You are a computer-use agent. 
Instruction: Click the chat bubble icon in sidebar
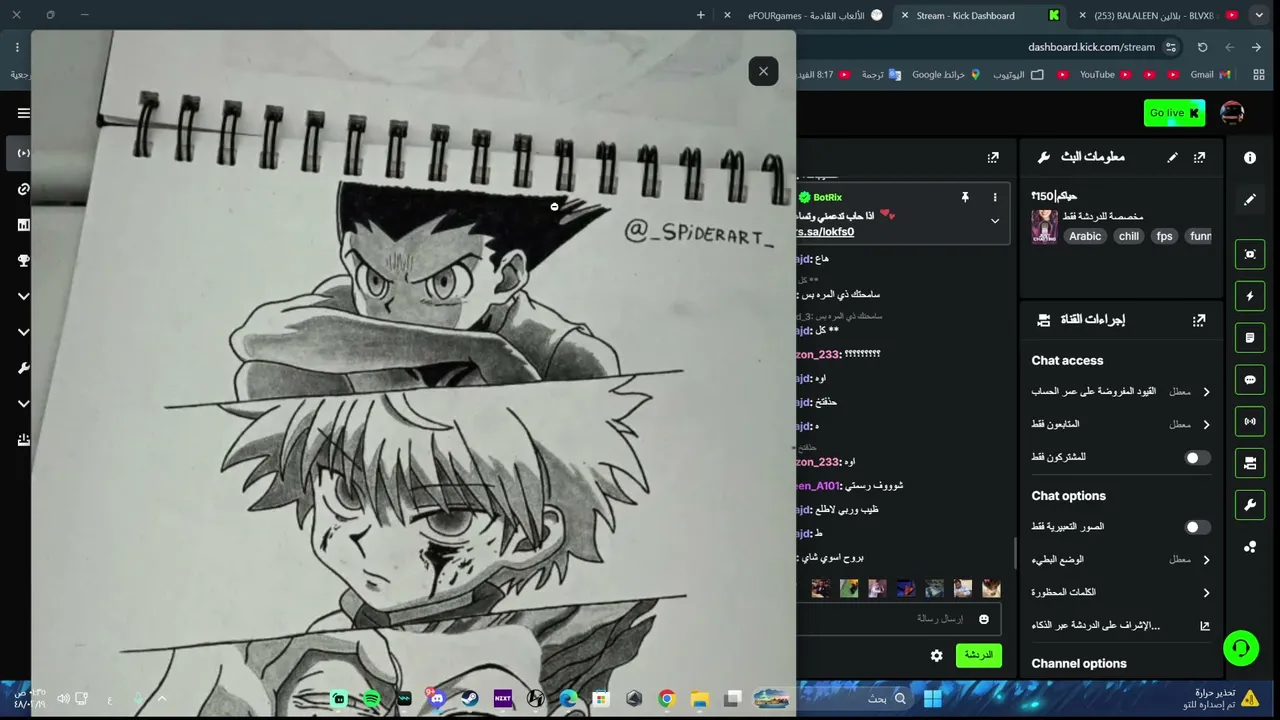[1250, 380]
